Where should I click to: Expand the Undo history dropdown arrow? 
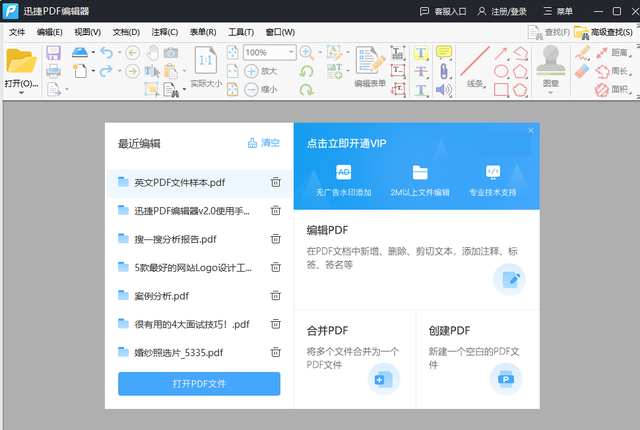(x=119, y=53)
